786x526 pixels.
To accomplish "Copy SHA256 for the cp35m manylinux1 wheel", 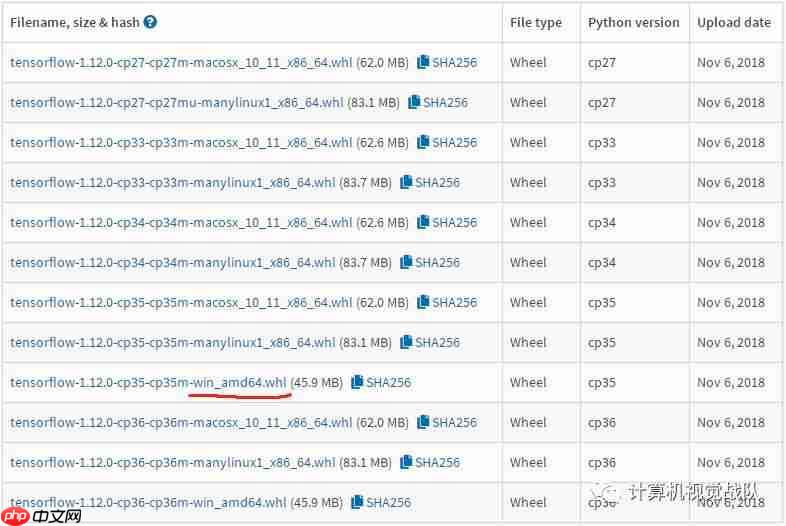I will click(430, 342).
